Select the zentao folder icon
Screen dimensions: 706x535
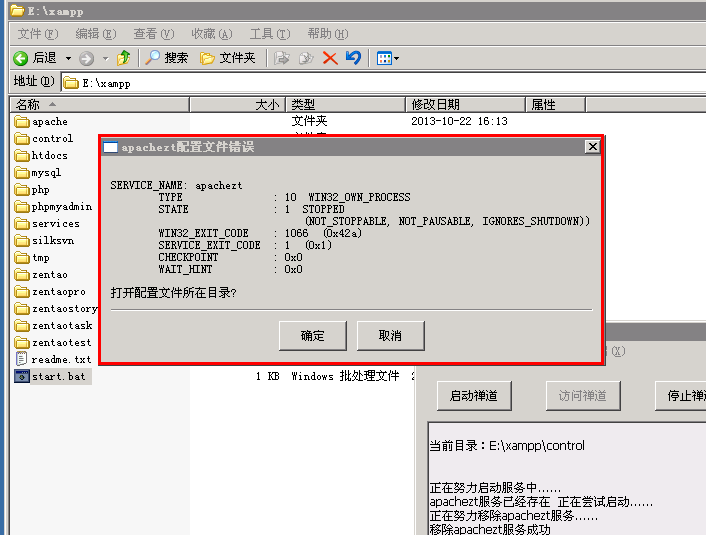(22, 274)
